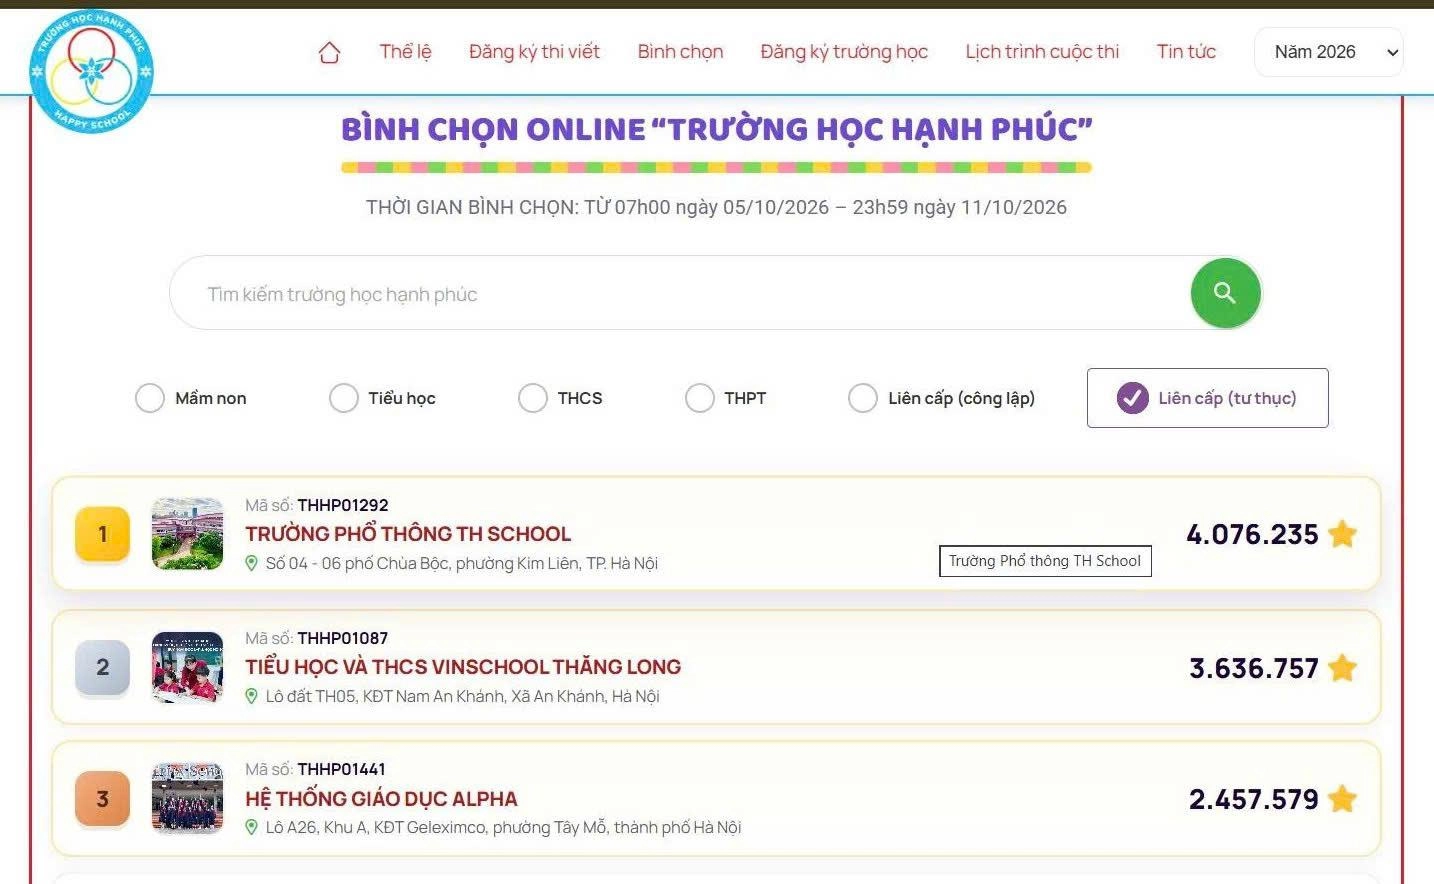
Task: Click the TH School thumbnail image
Action: pyautogui.click(x=187, y=534)
